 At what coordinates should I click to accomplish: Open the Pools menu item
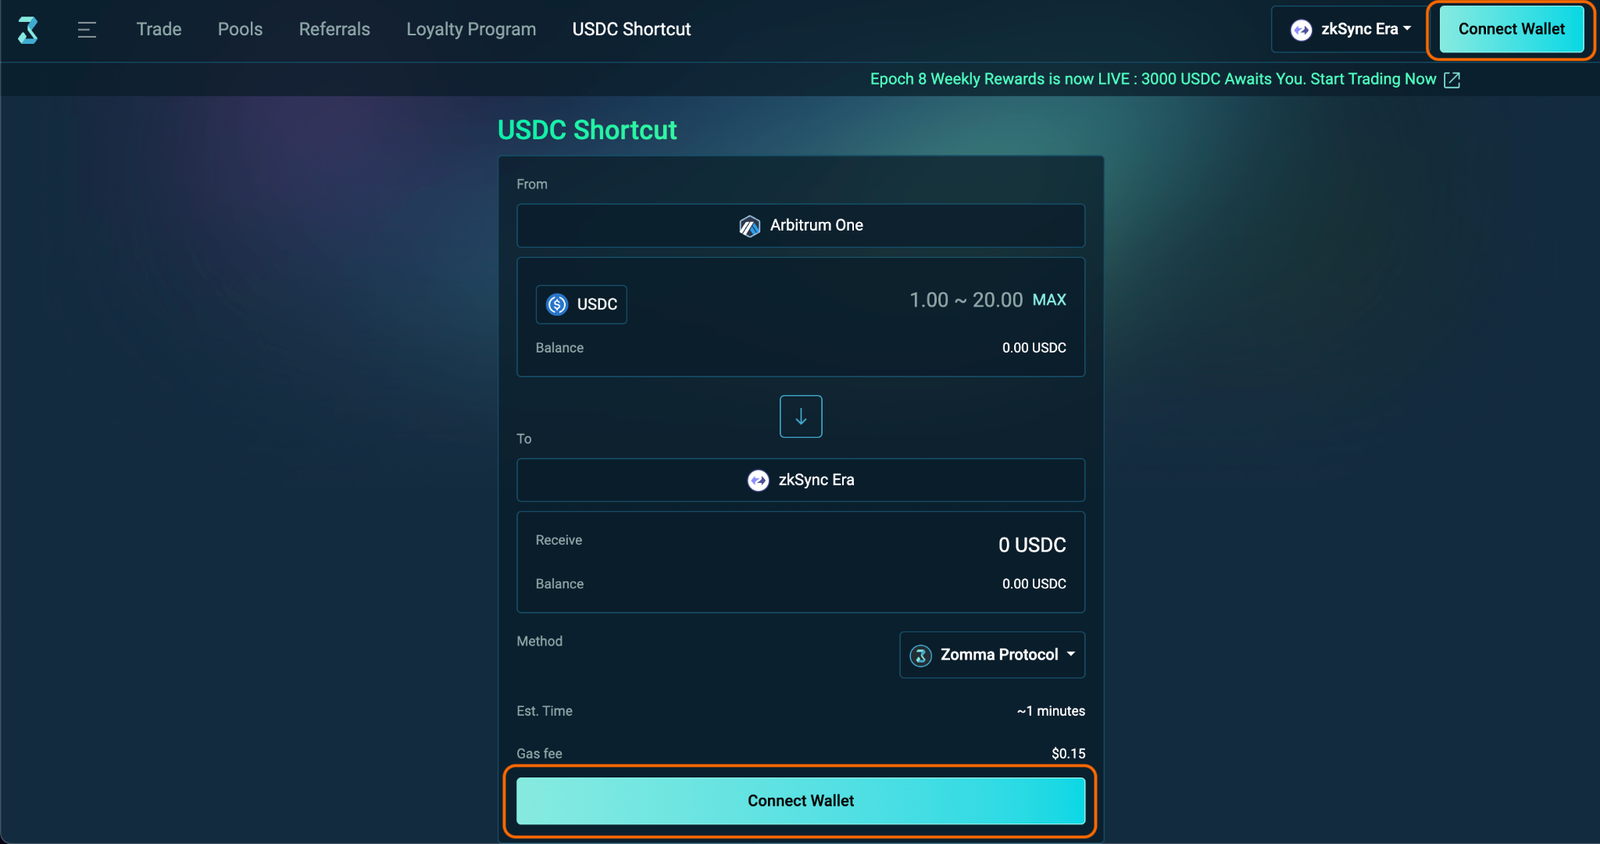240,29
